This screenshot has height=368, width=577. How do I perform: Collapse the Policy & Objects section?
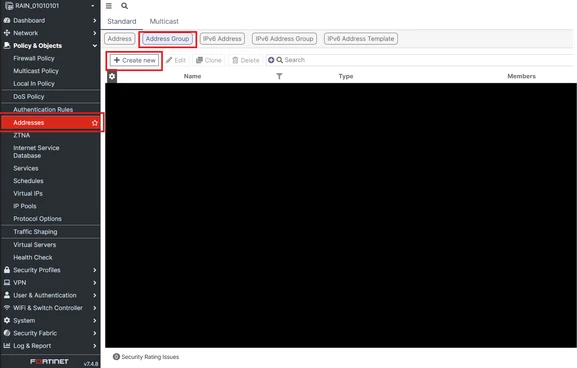[95, 46]
